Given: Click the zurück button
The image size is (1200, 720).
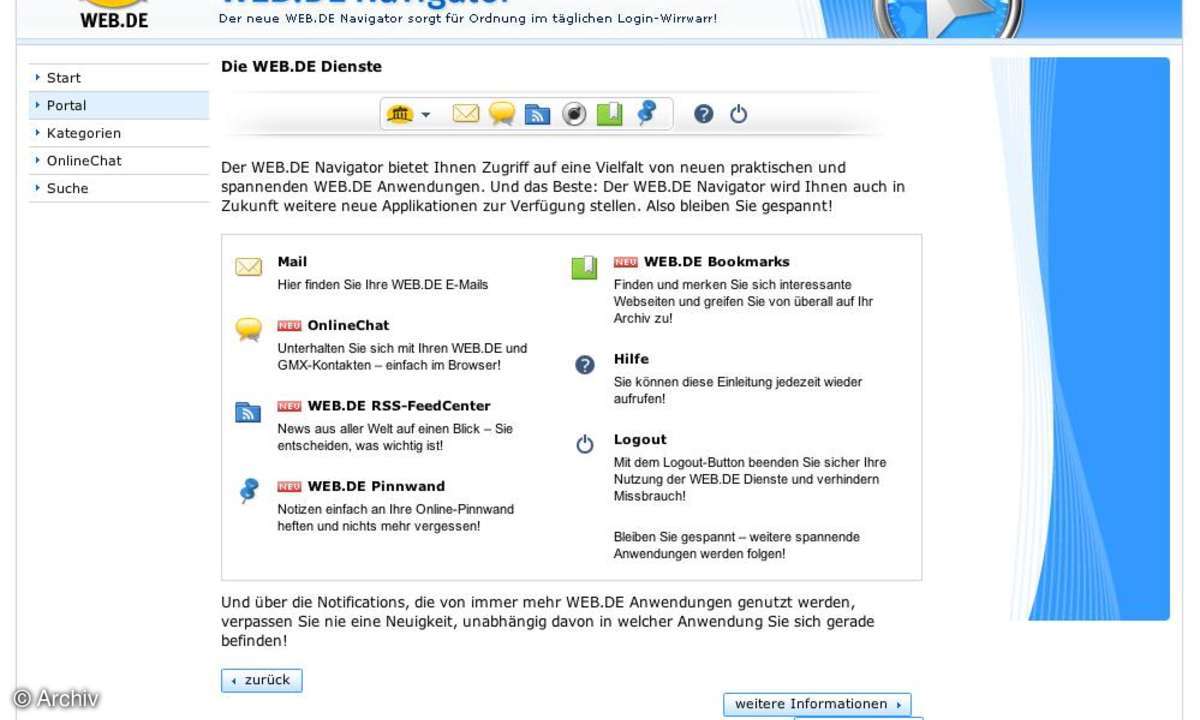Looking at the screenshot, I should (x=261, y=680).
